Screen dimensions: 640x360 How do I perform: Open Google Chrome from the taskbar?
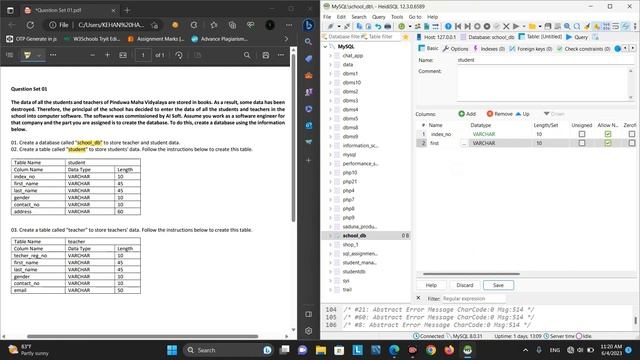point(431,350)
